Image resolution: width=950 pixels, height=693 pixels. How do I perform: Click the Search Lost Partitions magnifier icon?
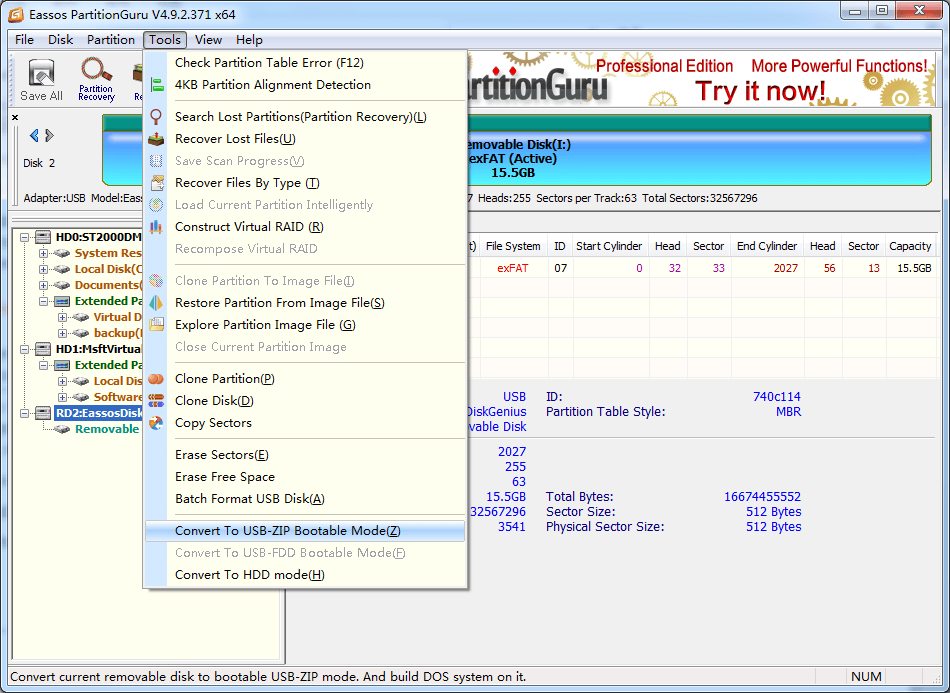tap(156, 116)
